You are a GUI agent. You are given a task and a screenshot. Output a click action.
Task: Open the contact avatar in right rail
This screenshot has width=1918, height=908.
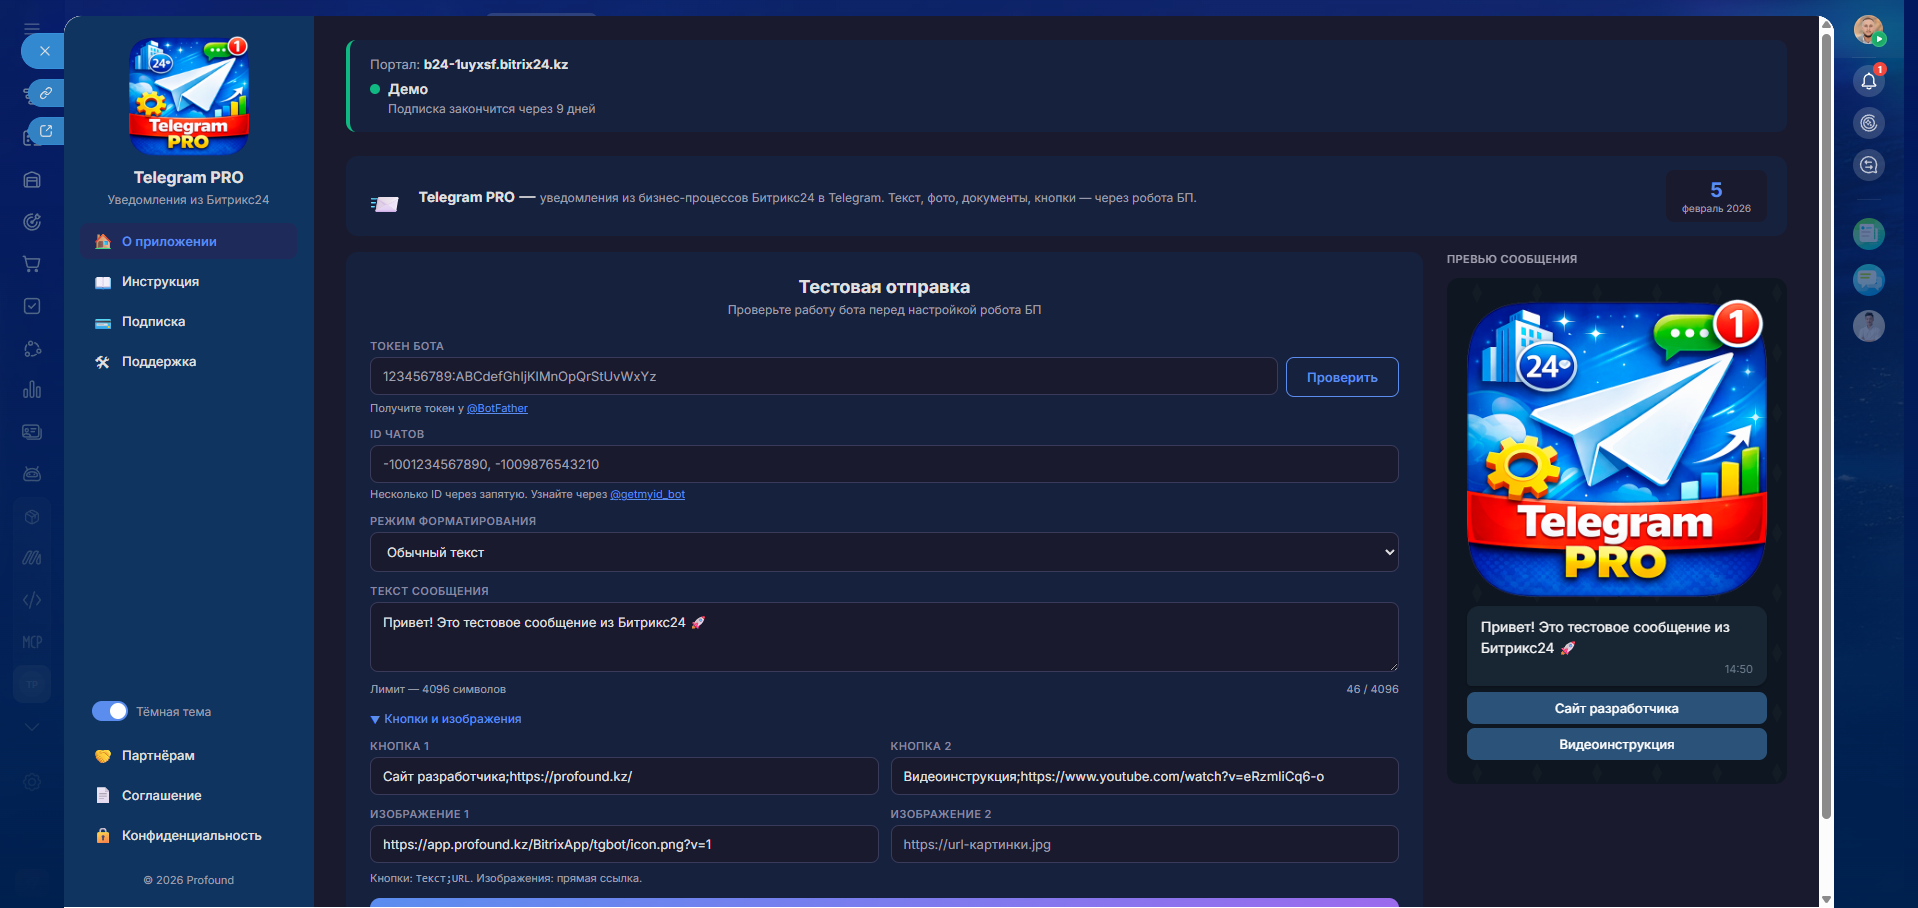click(x=1868, y=326)
